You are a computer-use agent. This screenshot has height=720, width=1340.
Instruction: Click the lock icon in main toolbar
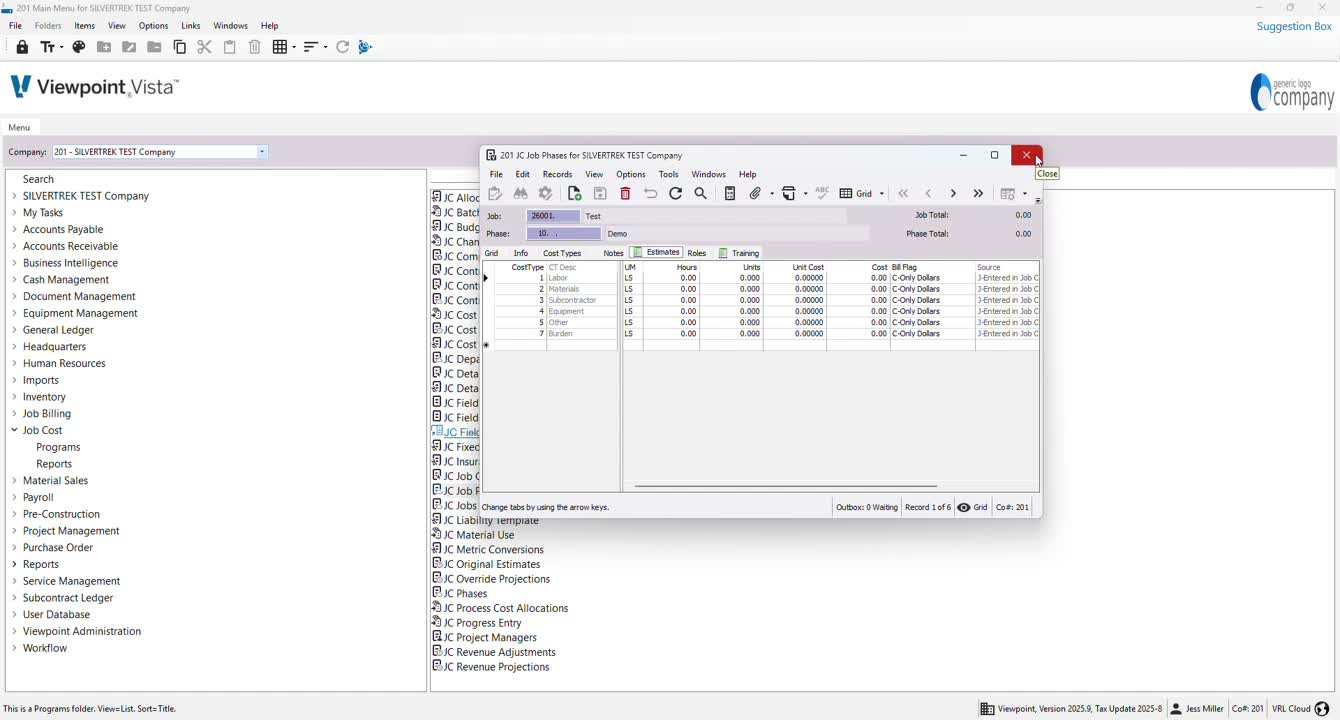22,47
